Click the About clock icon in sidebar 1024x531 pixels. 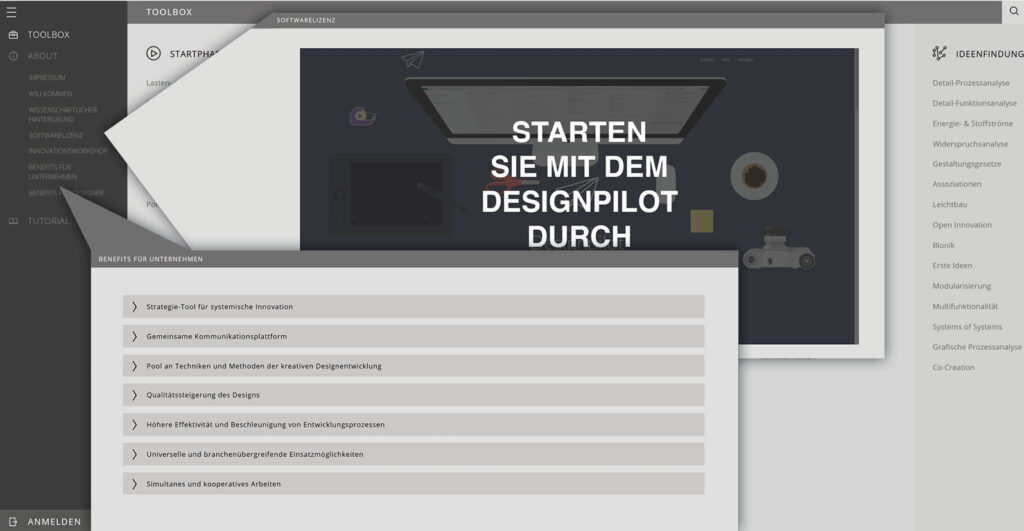tap(13, 56)
